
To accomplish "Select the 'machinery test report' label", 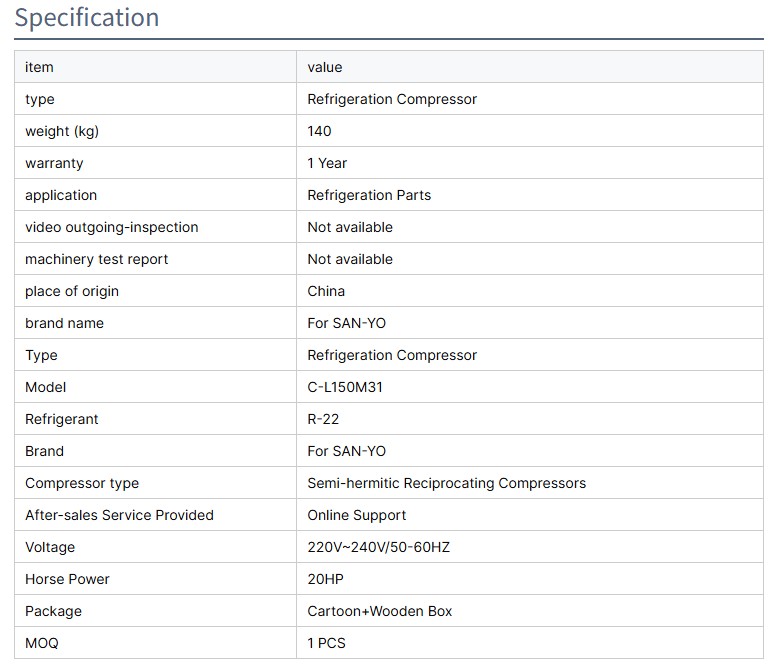I will [96, 259].
